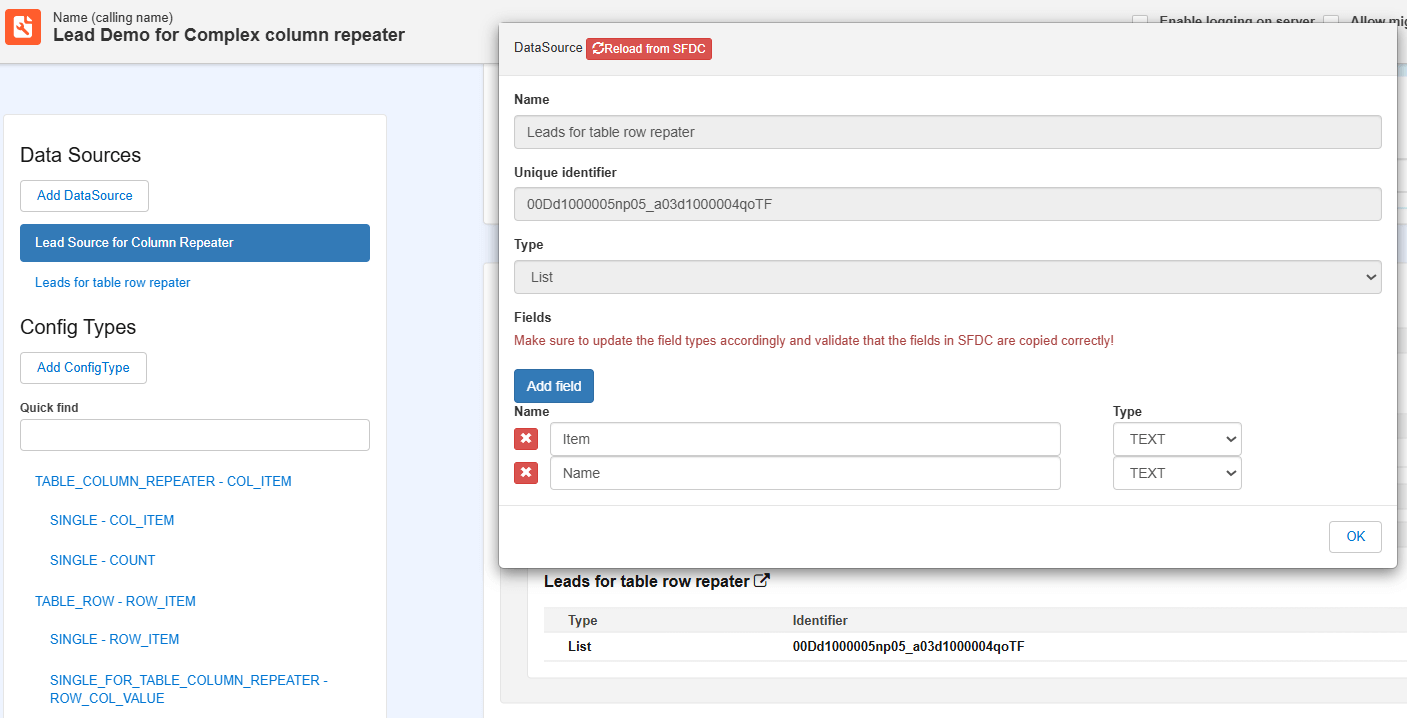Click the Add ConfigType button
The width and height of the screenshot is (1407, 718).
tap(83, 368)
